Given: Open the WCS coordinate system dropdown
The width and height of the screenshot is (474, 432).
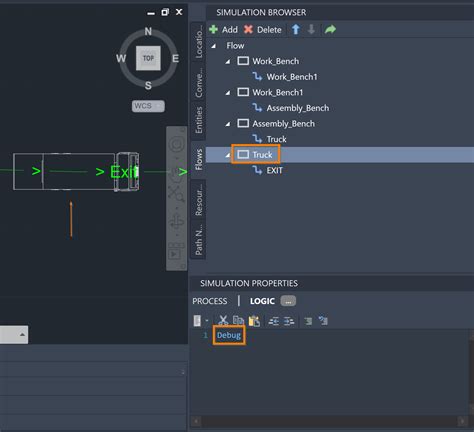Looking at the screenshot, I should pyautogui.click(x=148, y=106).
